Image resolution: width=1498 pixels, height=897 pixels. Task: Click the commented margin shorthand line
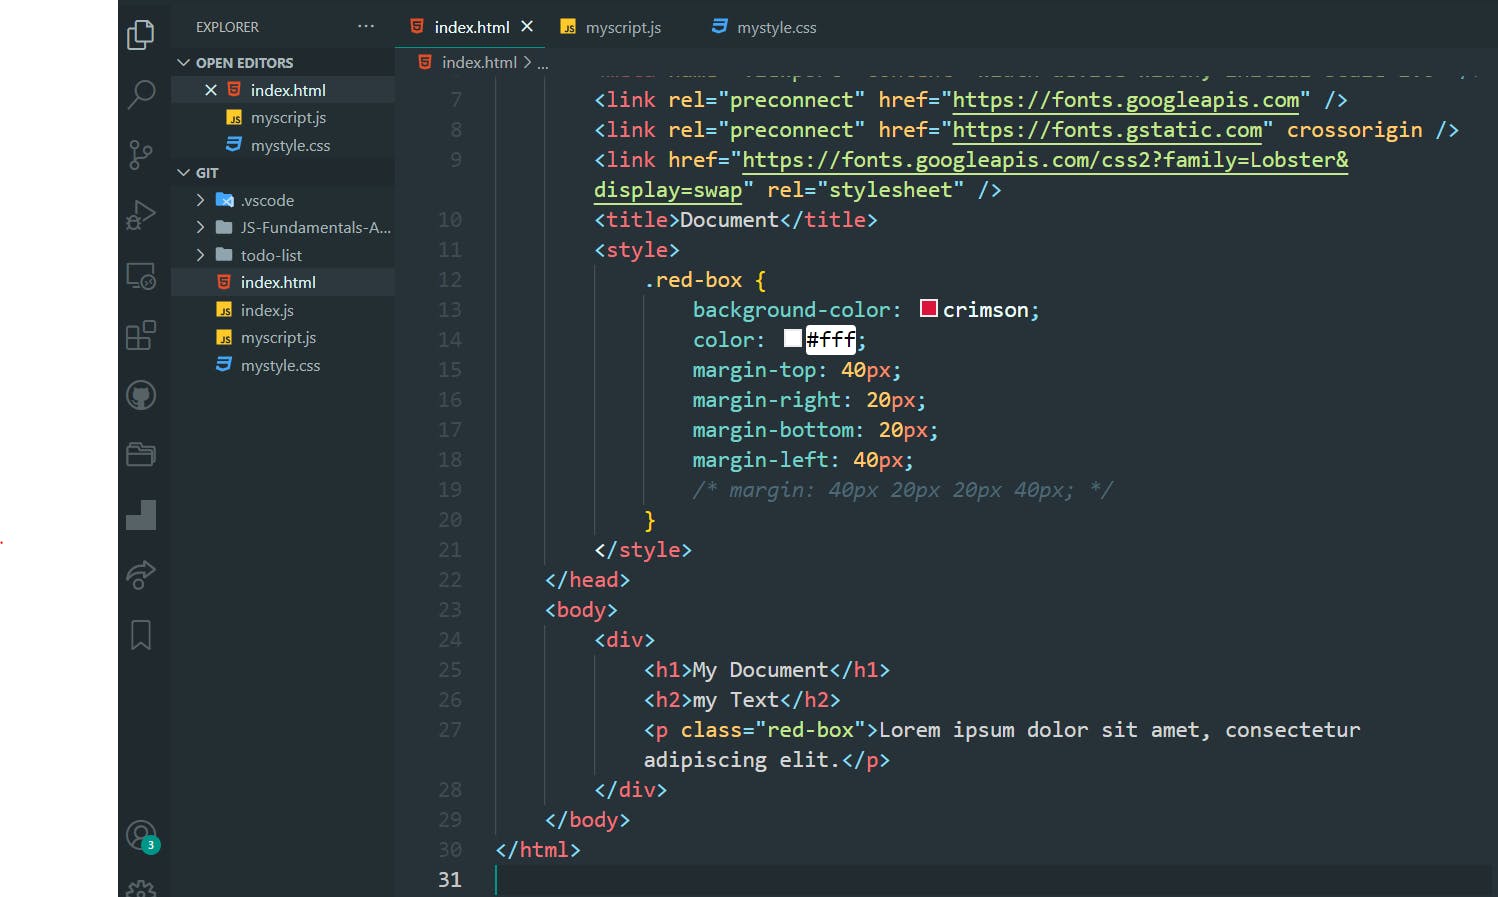pos(903,490)
